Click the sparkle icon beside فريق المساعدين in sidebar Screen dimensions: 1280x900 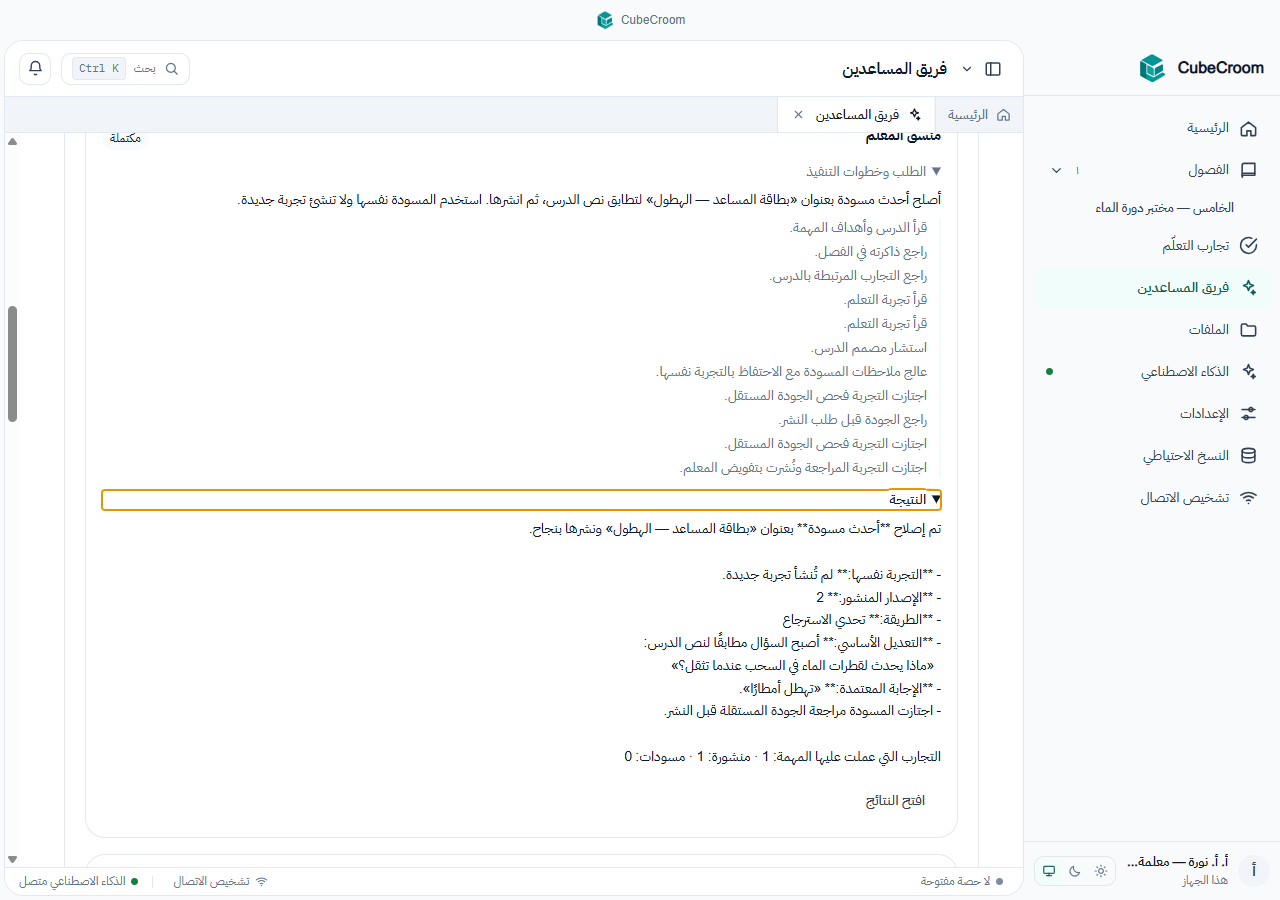point(1248,288)
